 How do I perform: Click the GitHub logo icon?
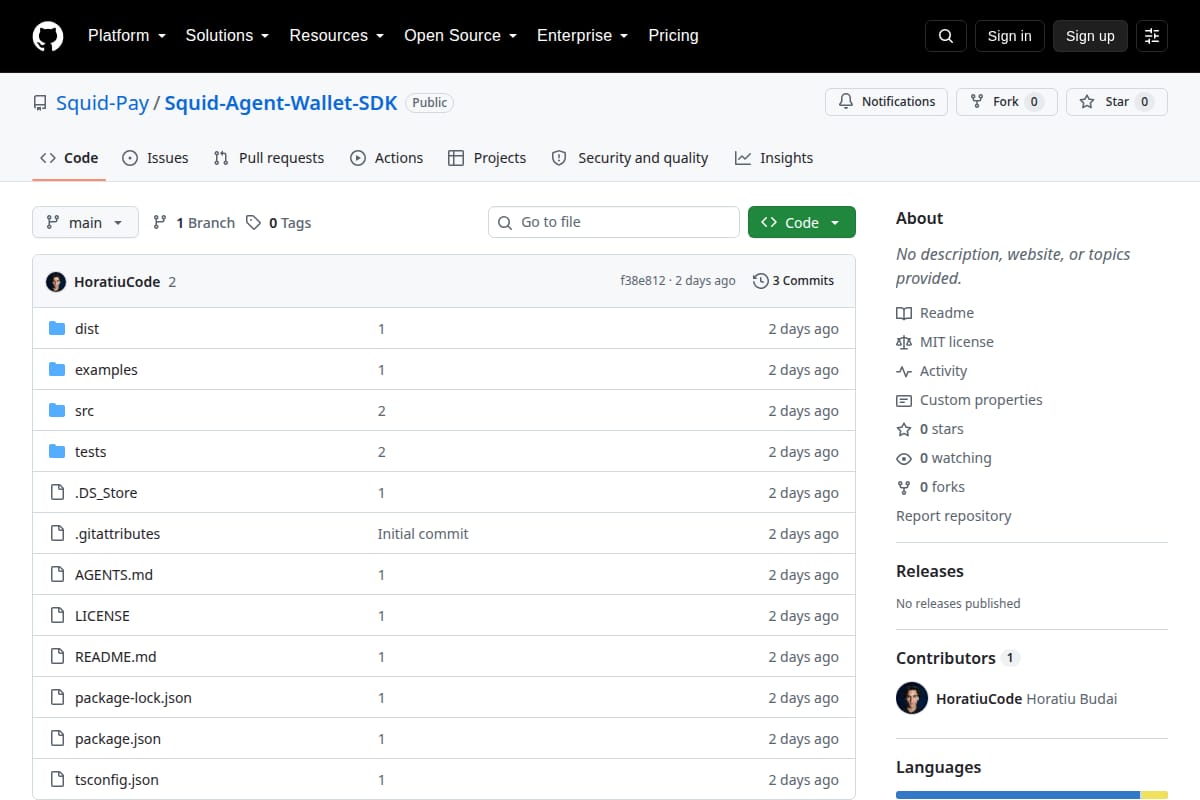[x=48, y=36]
